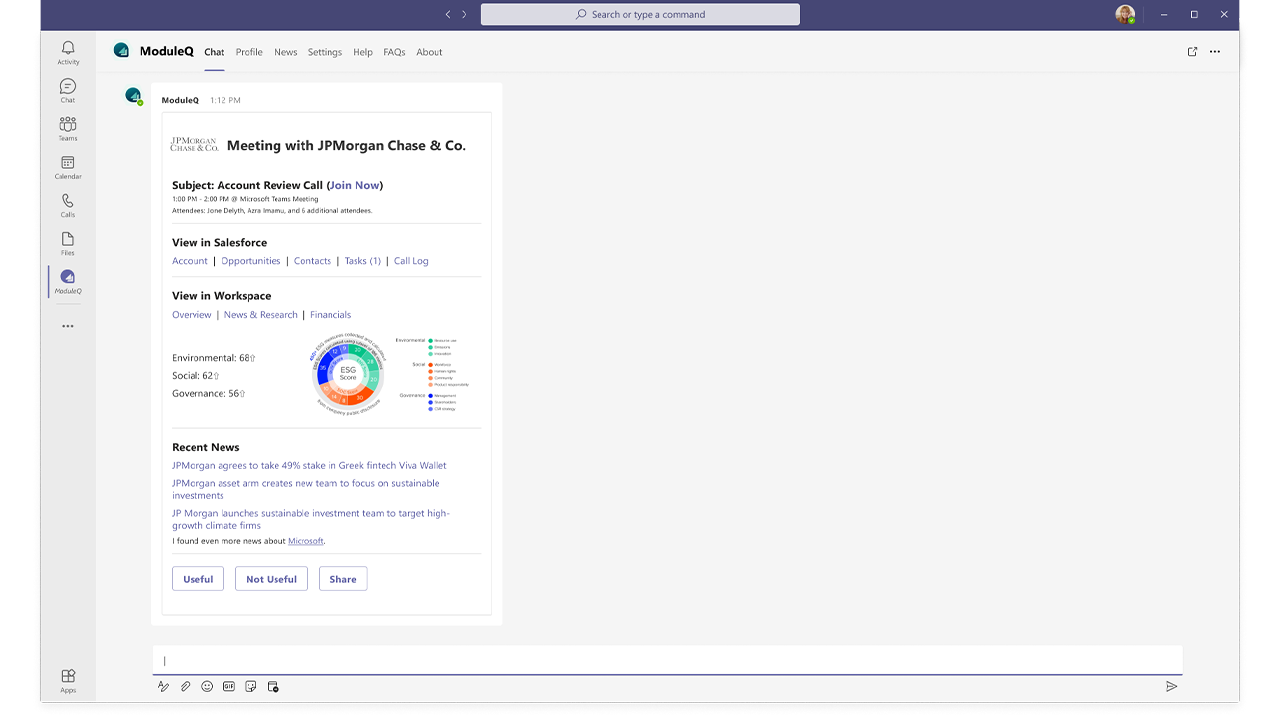
Task: Click the Governance: 56 score text
Action: (x=209, y=394)
